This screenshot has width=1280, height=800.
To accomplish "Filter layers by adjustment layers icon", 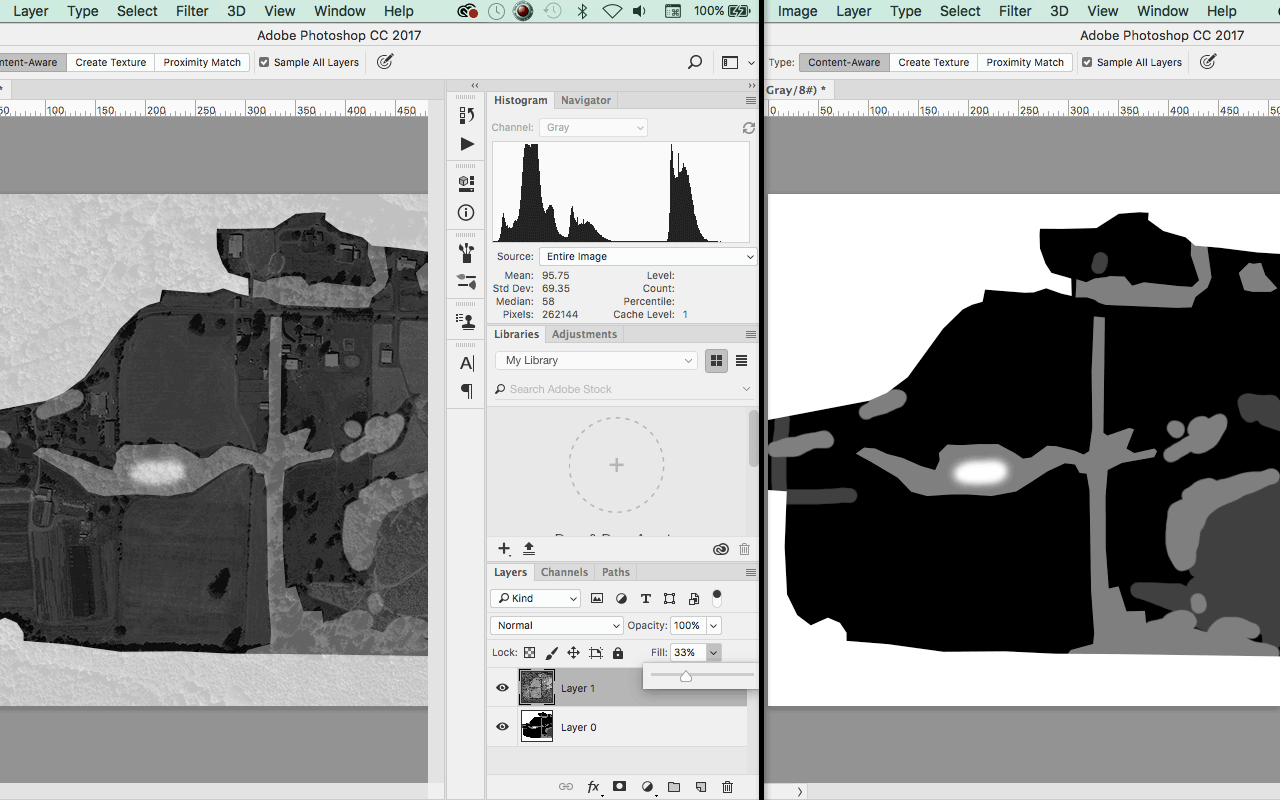I will coord(621,599).
